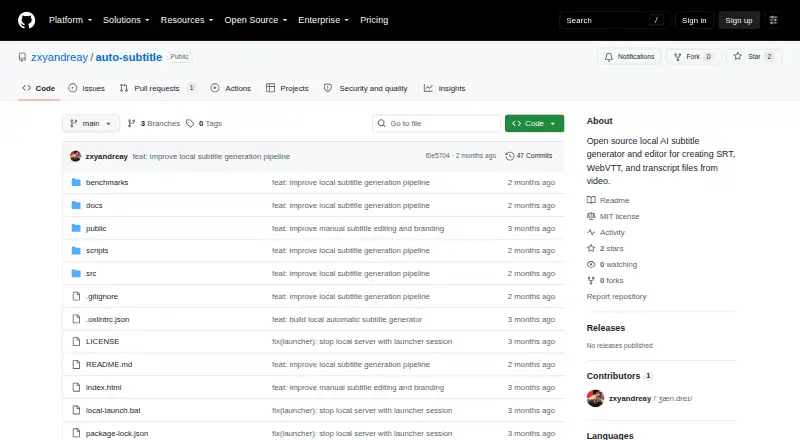
Task: Open the green Code dropdown button
Action: point(534,124)
